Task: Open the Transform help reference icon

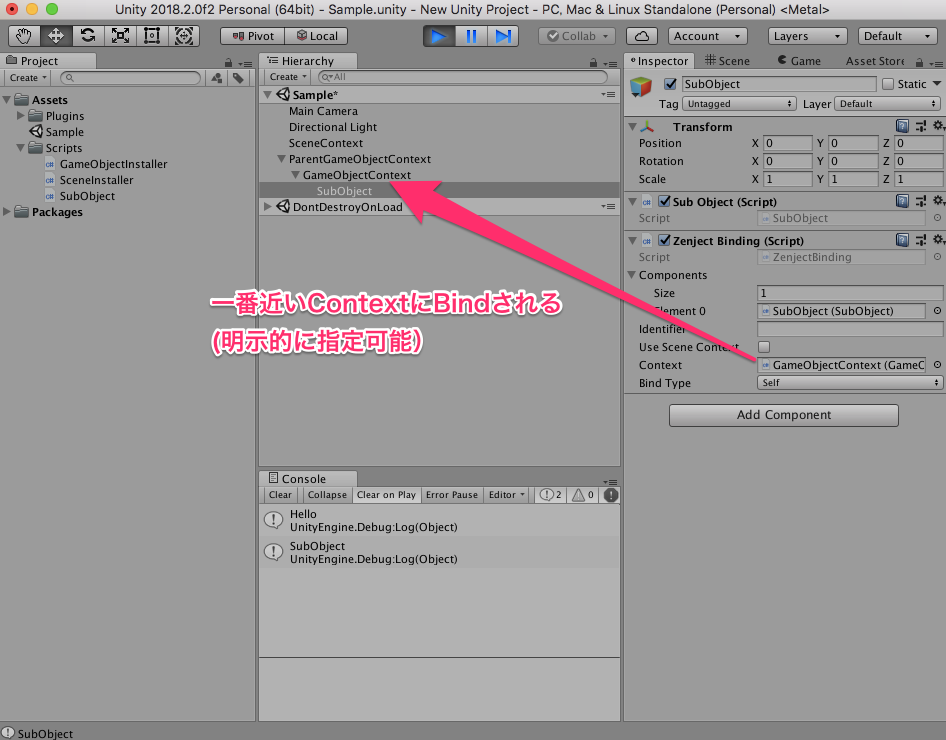Action: pos(903,125)
